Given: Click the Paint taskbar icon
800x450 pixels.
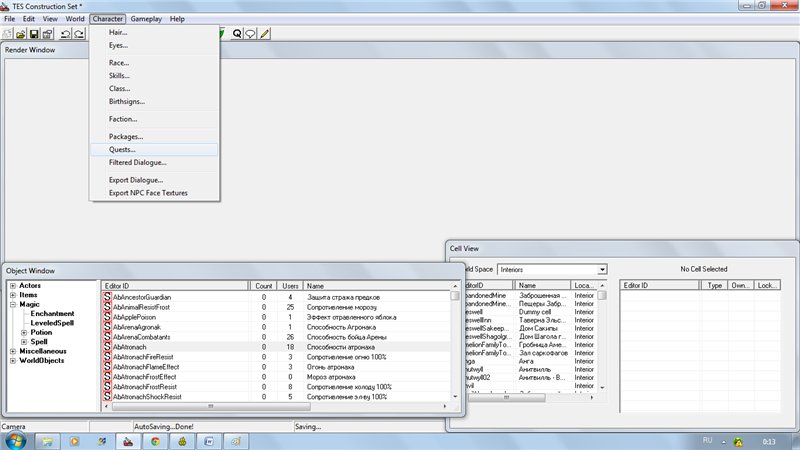Looking at the screenshot, I should [x=236, y=441].
